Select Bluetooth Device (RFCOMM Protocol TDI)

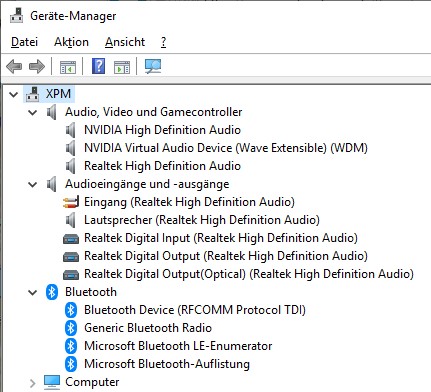(195, 310)
